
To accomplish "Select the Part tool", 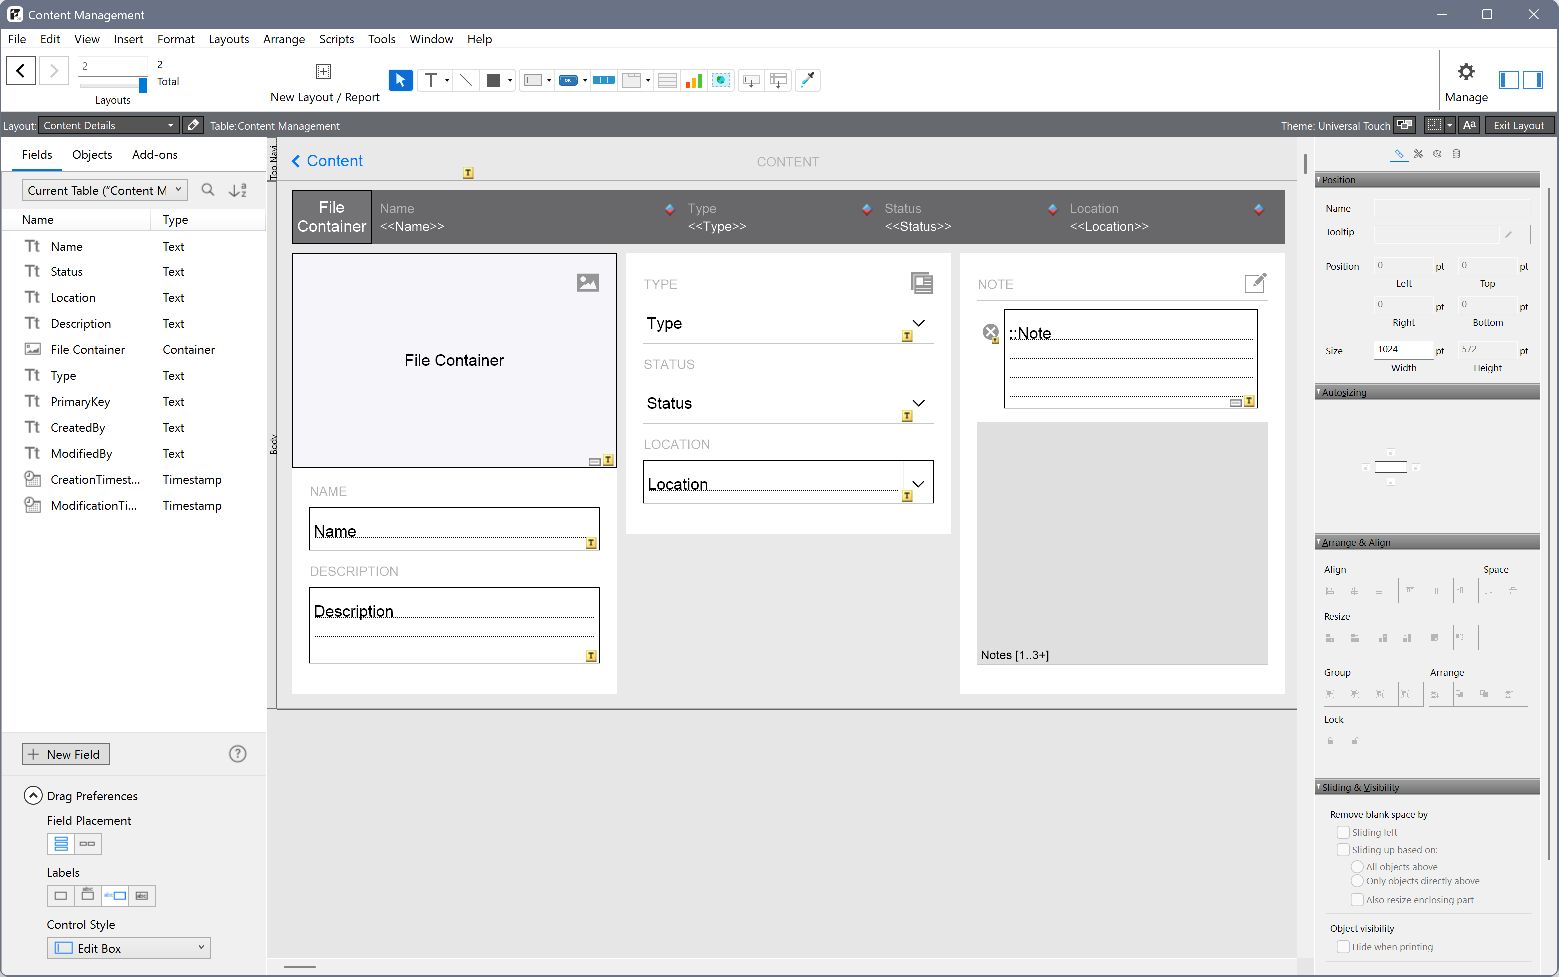I will (778, 80).
